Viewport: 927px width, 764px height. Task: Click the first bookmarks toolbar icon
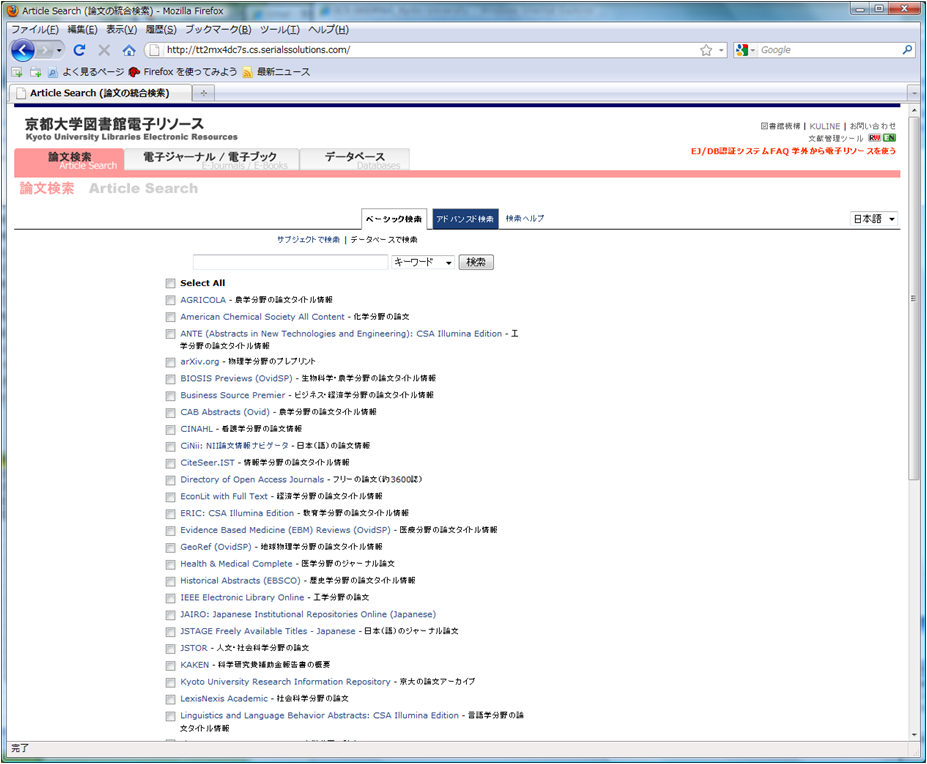coord(17,72)
